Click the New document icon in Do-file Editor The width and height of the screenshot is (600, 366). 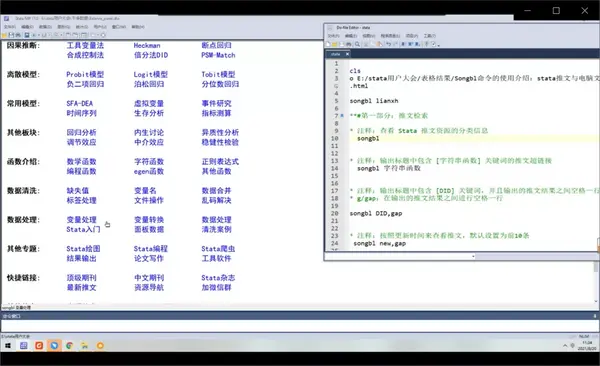tap(328, 44)
